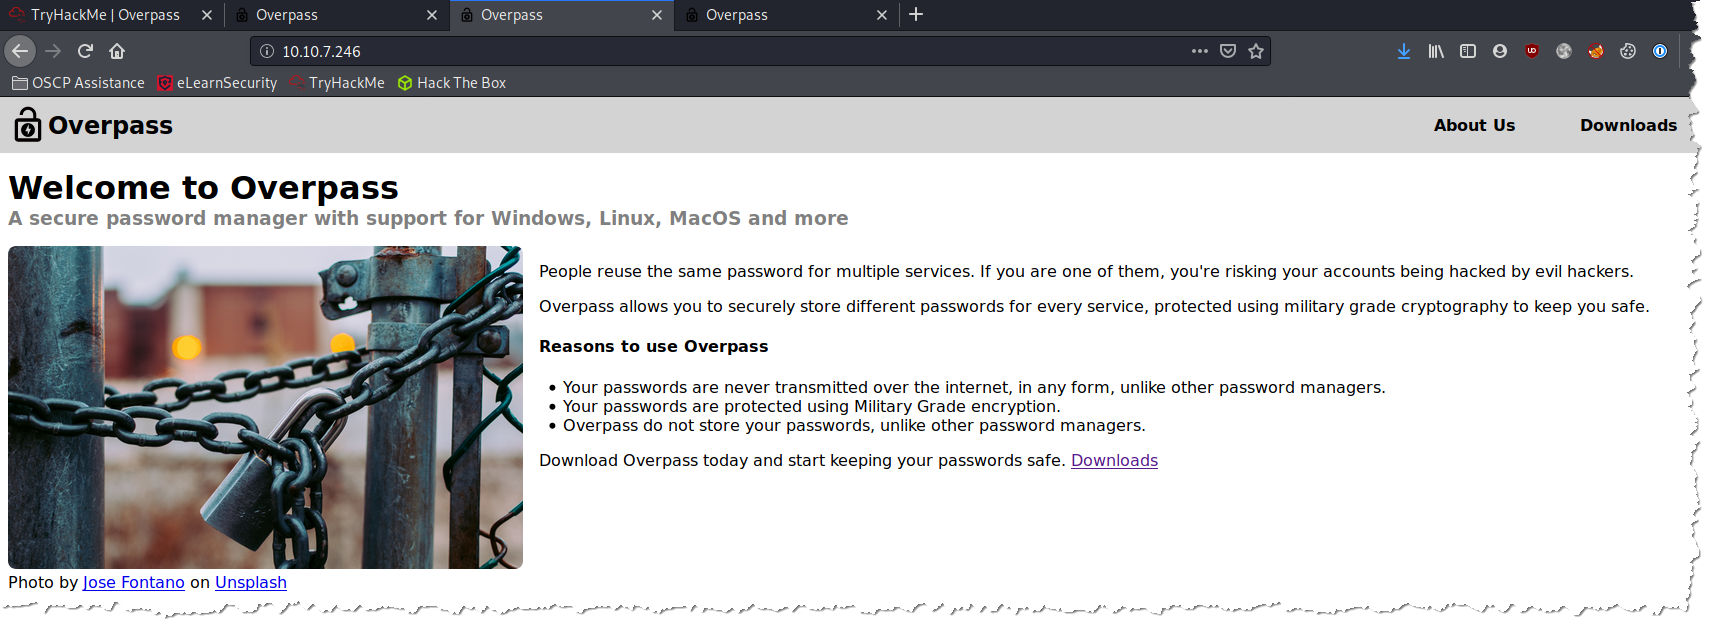The image size is (1709, 623).
Task: Open the uBlock Origin extension icon
Action: (x=1532, y=51)
